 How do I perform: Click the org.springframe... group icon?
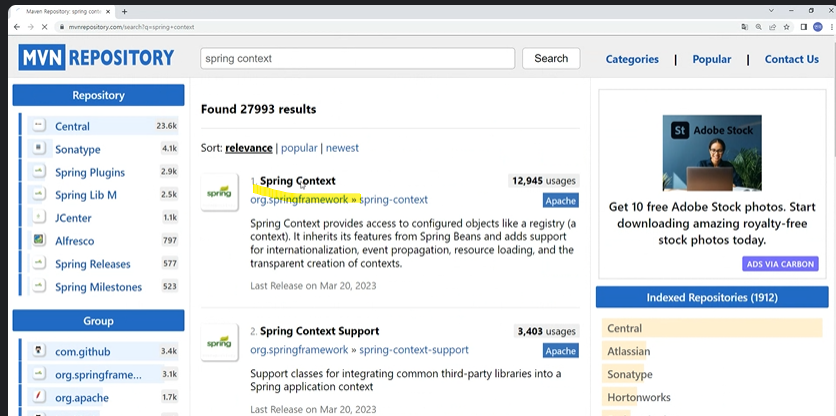pyautogui.click(x=38, y=374)
